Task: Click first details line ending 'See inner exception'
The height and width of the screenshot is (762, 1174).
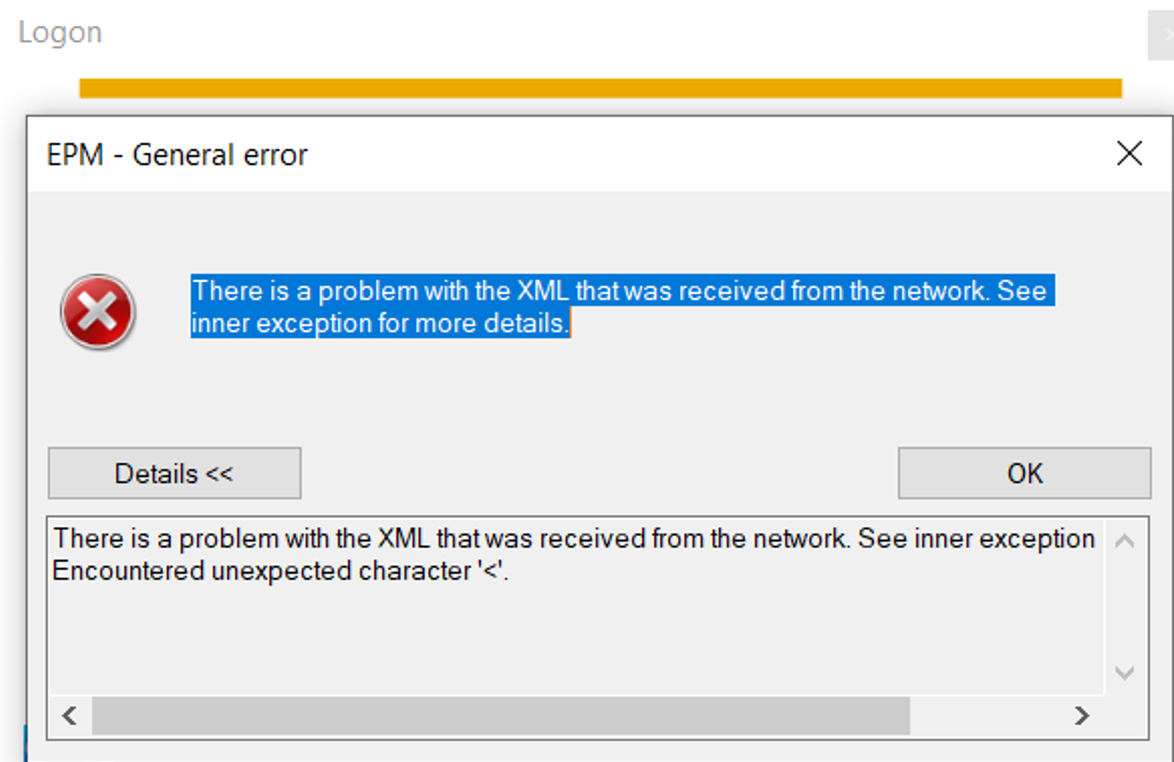Action: tap(574, 538)
